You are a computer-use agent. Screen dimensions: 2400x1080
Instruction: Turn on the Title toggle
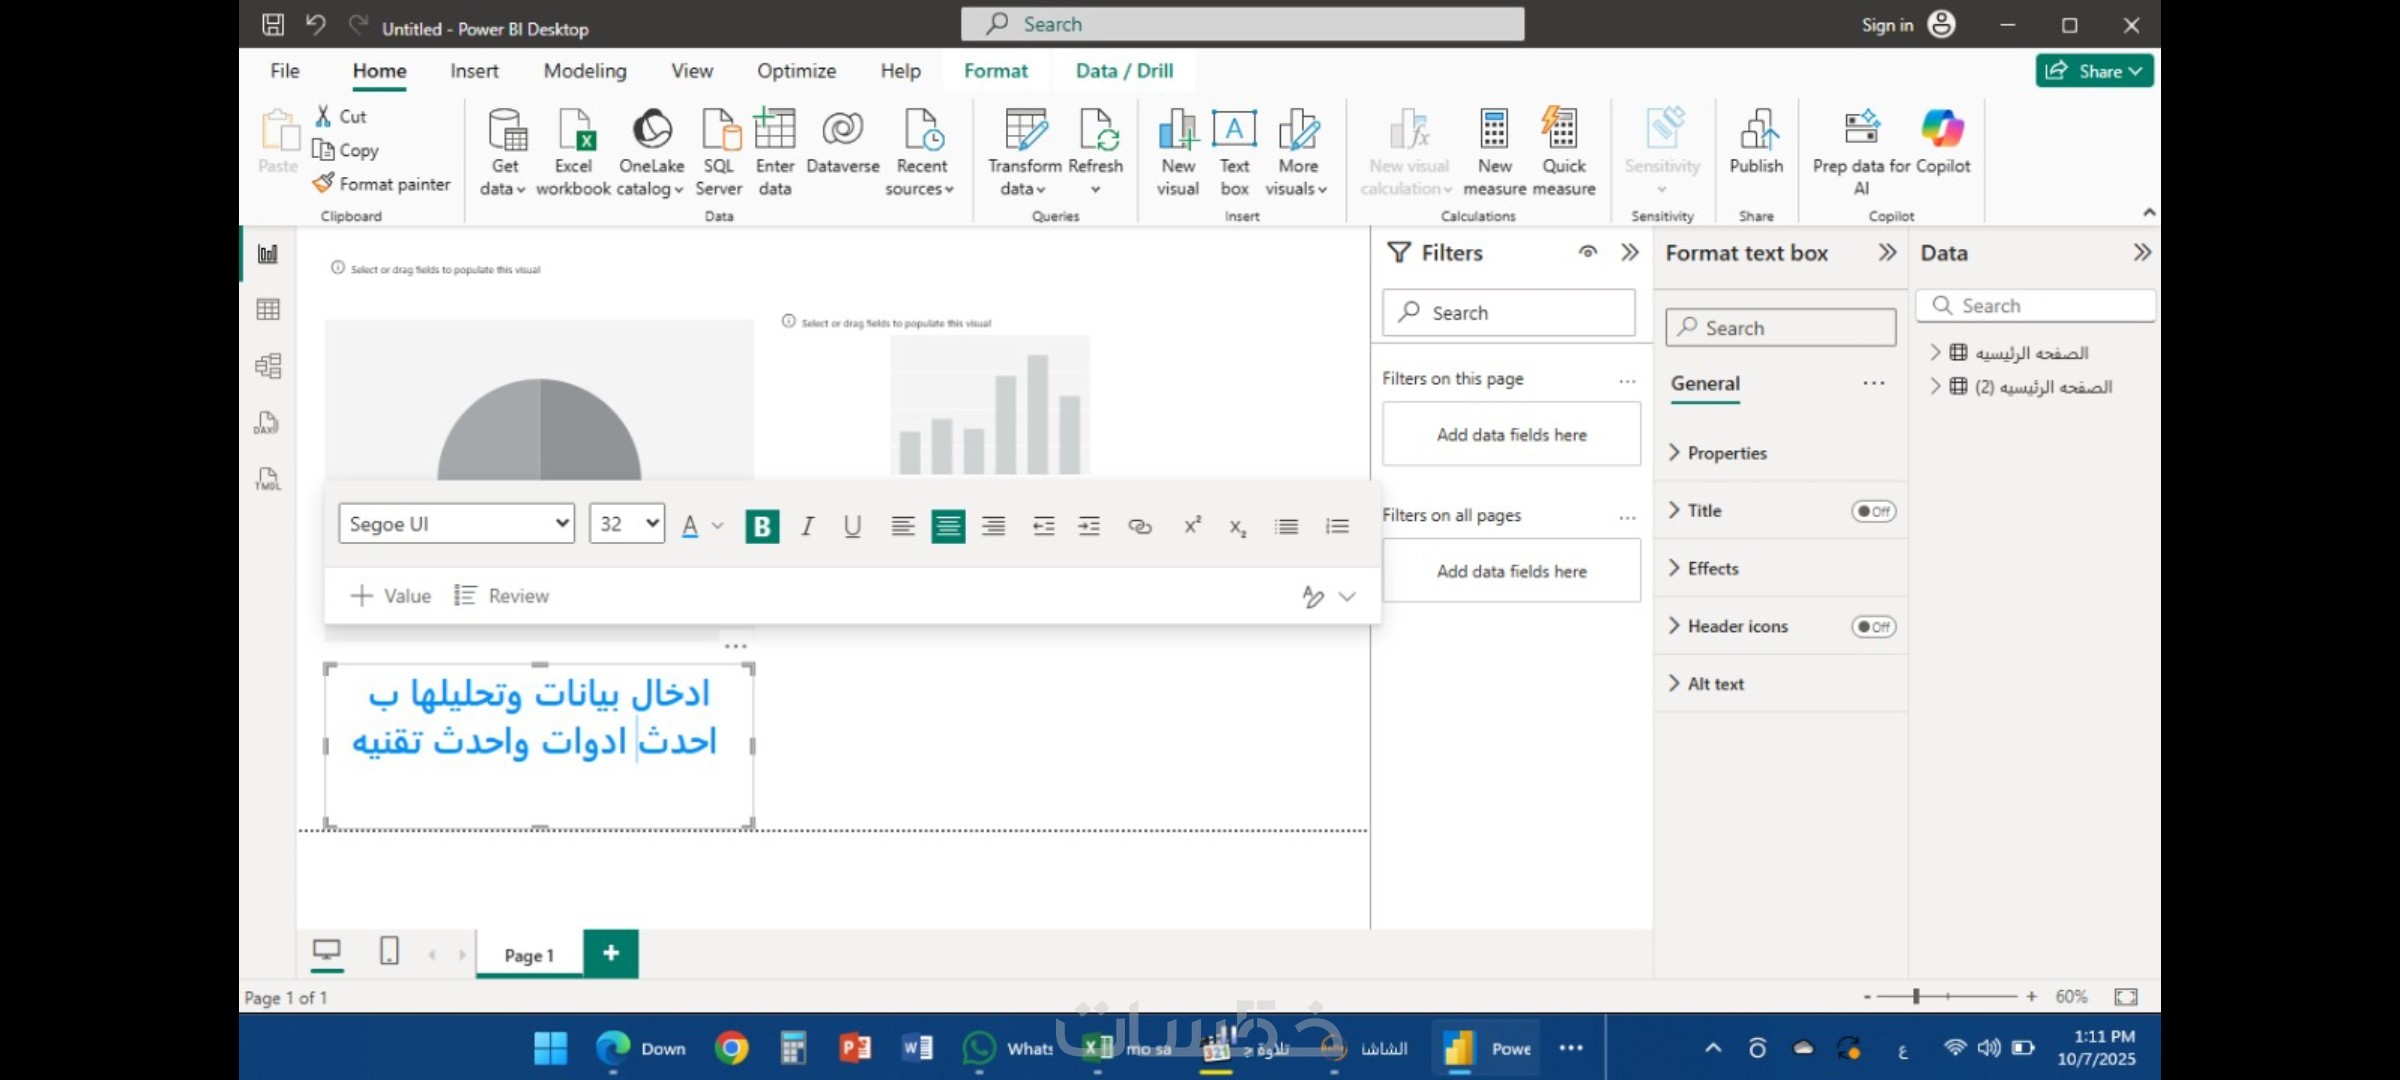1873,511
